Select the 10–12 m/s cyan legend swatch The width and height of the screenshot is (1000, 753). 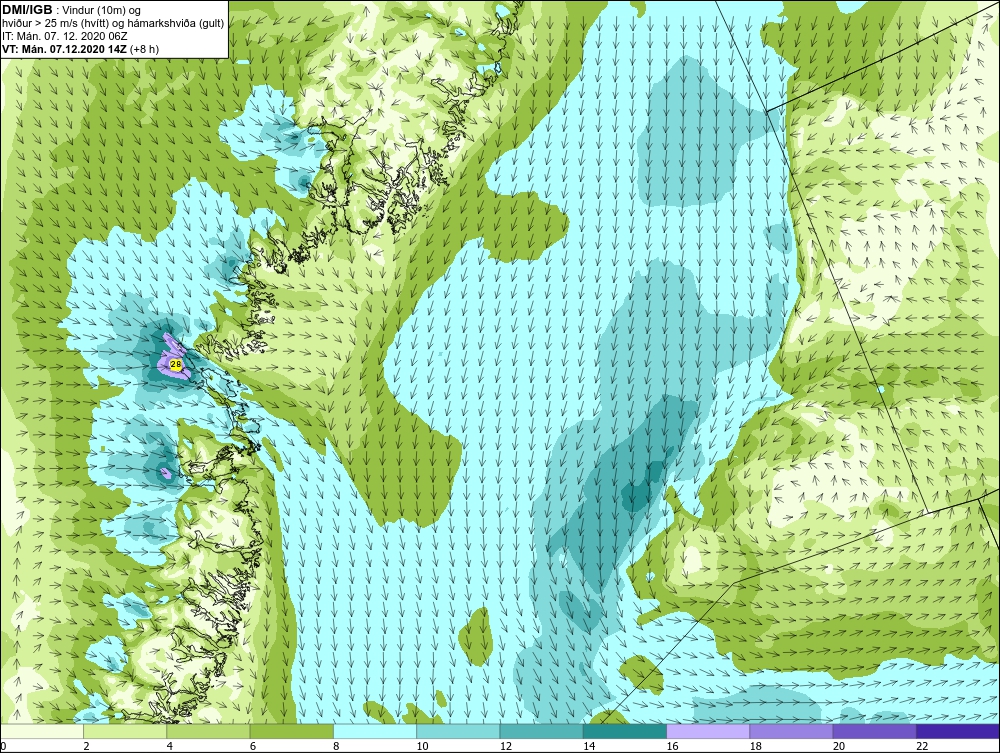pyautogui.click(x=458, y=731)
